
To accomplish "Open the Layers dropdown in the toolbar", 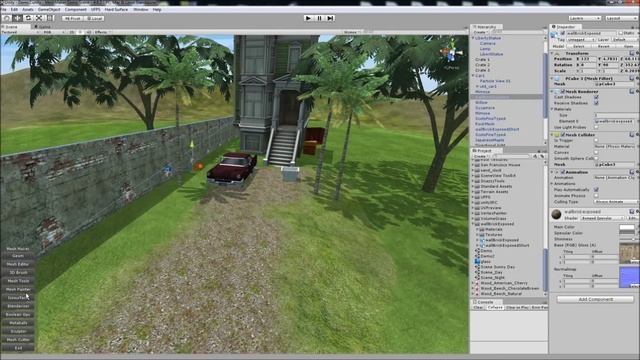I will point(584,18).
